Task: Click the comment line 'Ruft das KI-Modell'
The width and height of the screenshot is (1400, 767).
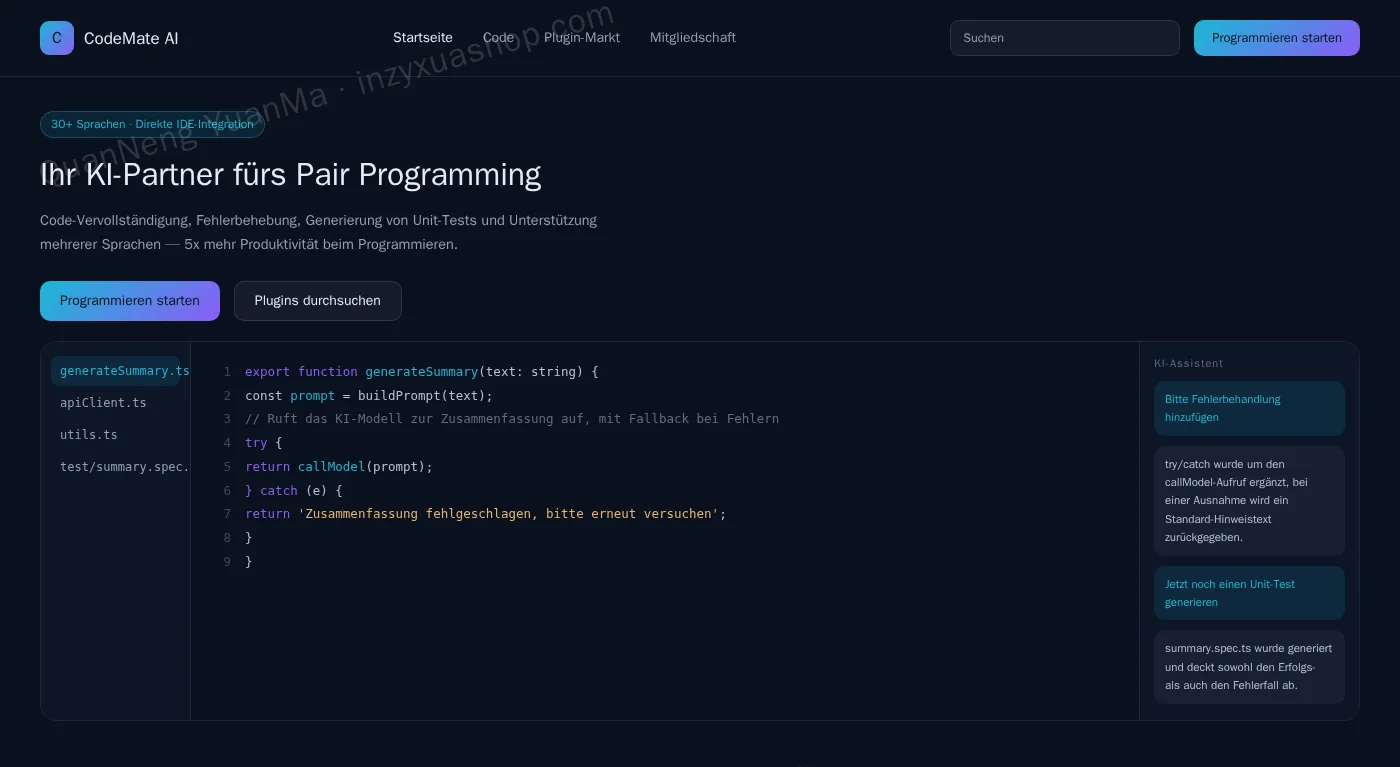Action: click(512, 419)
